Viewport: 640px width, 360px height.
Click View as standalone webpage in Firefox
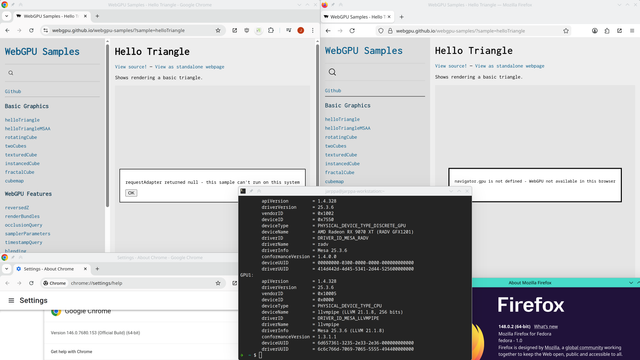point(509,66)
